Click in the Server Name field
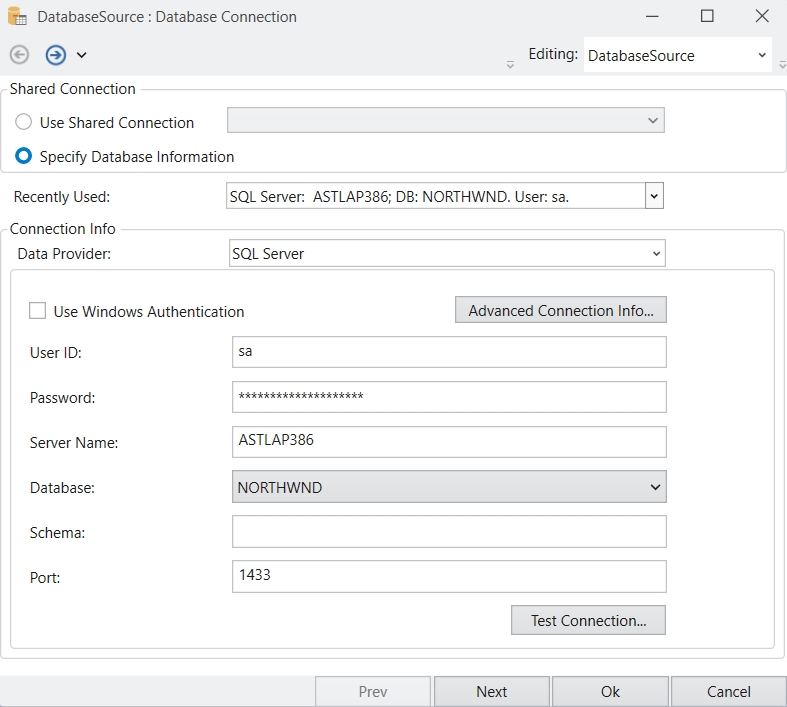Viewport: 787px width, 707px height. (448, 441)
